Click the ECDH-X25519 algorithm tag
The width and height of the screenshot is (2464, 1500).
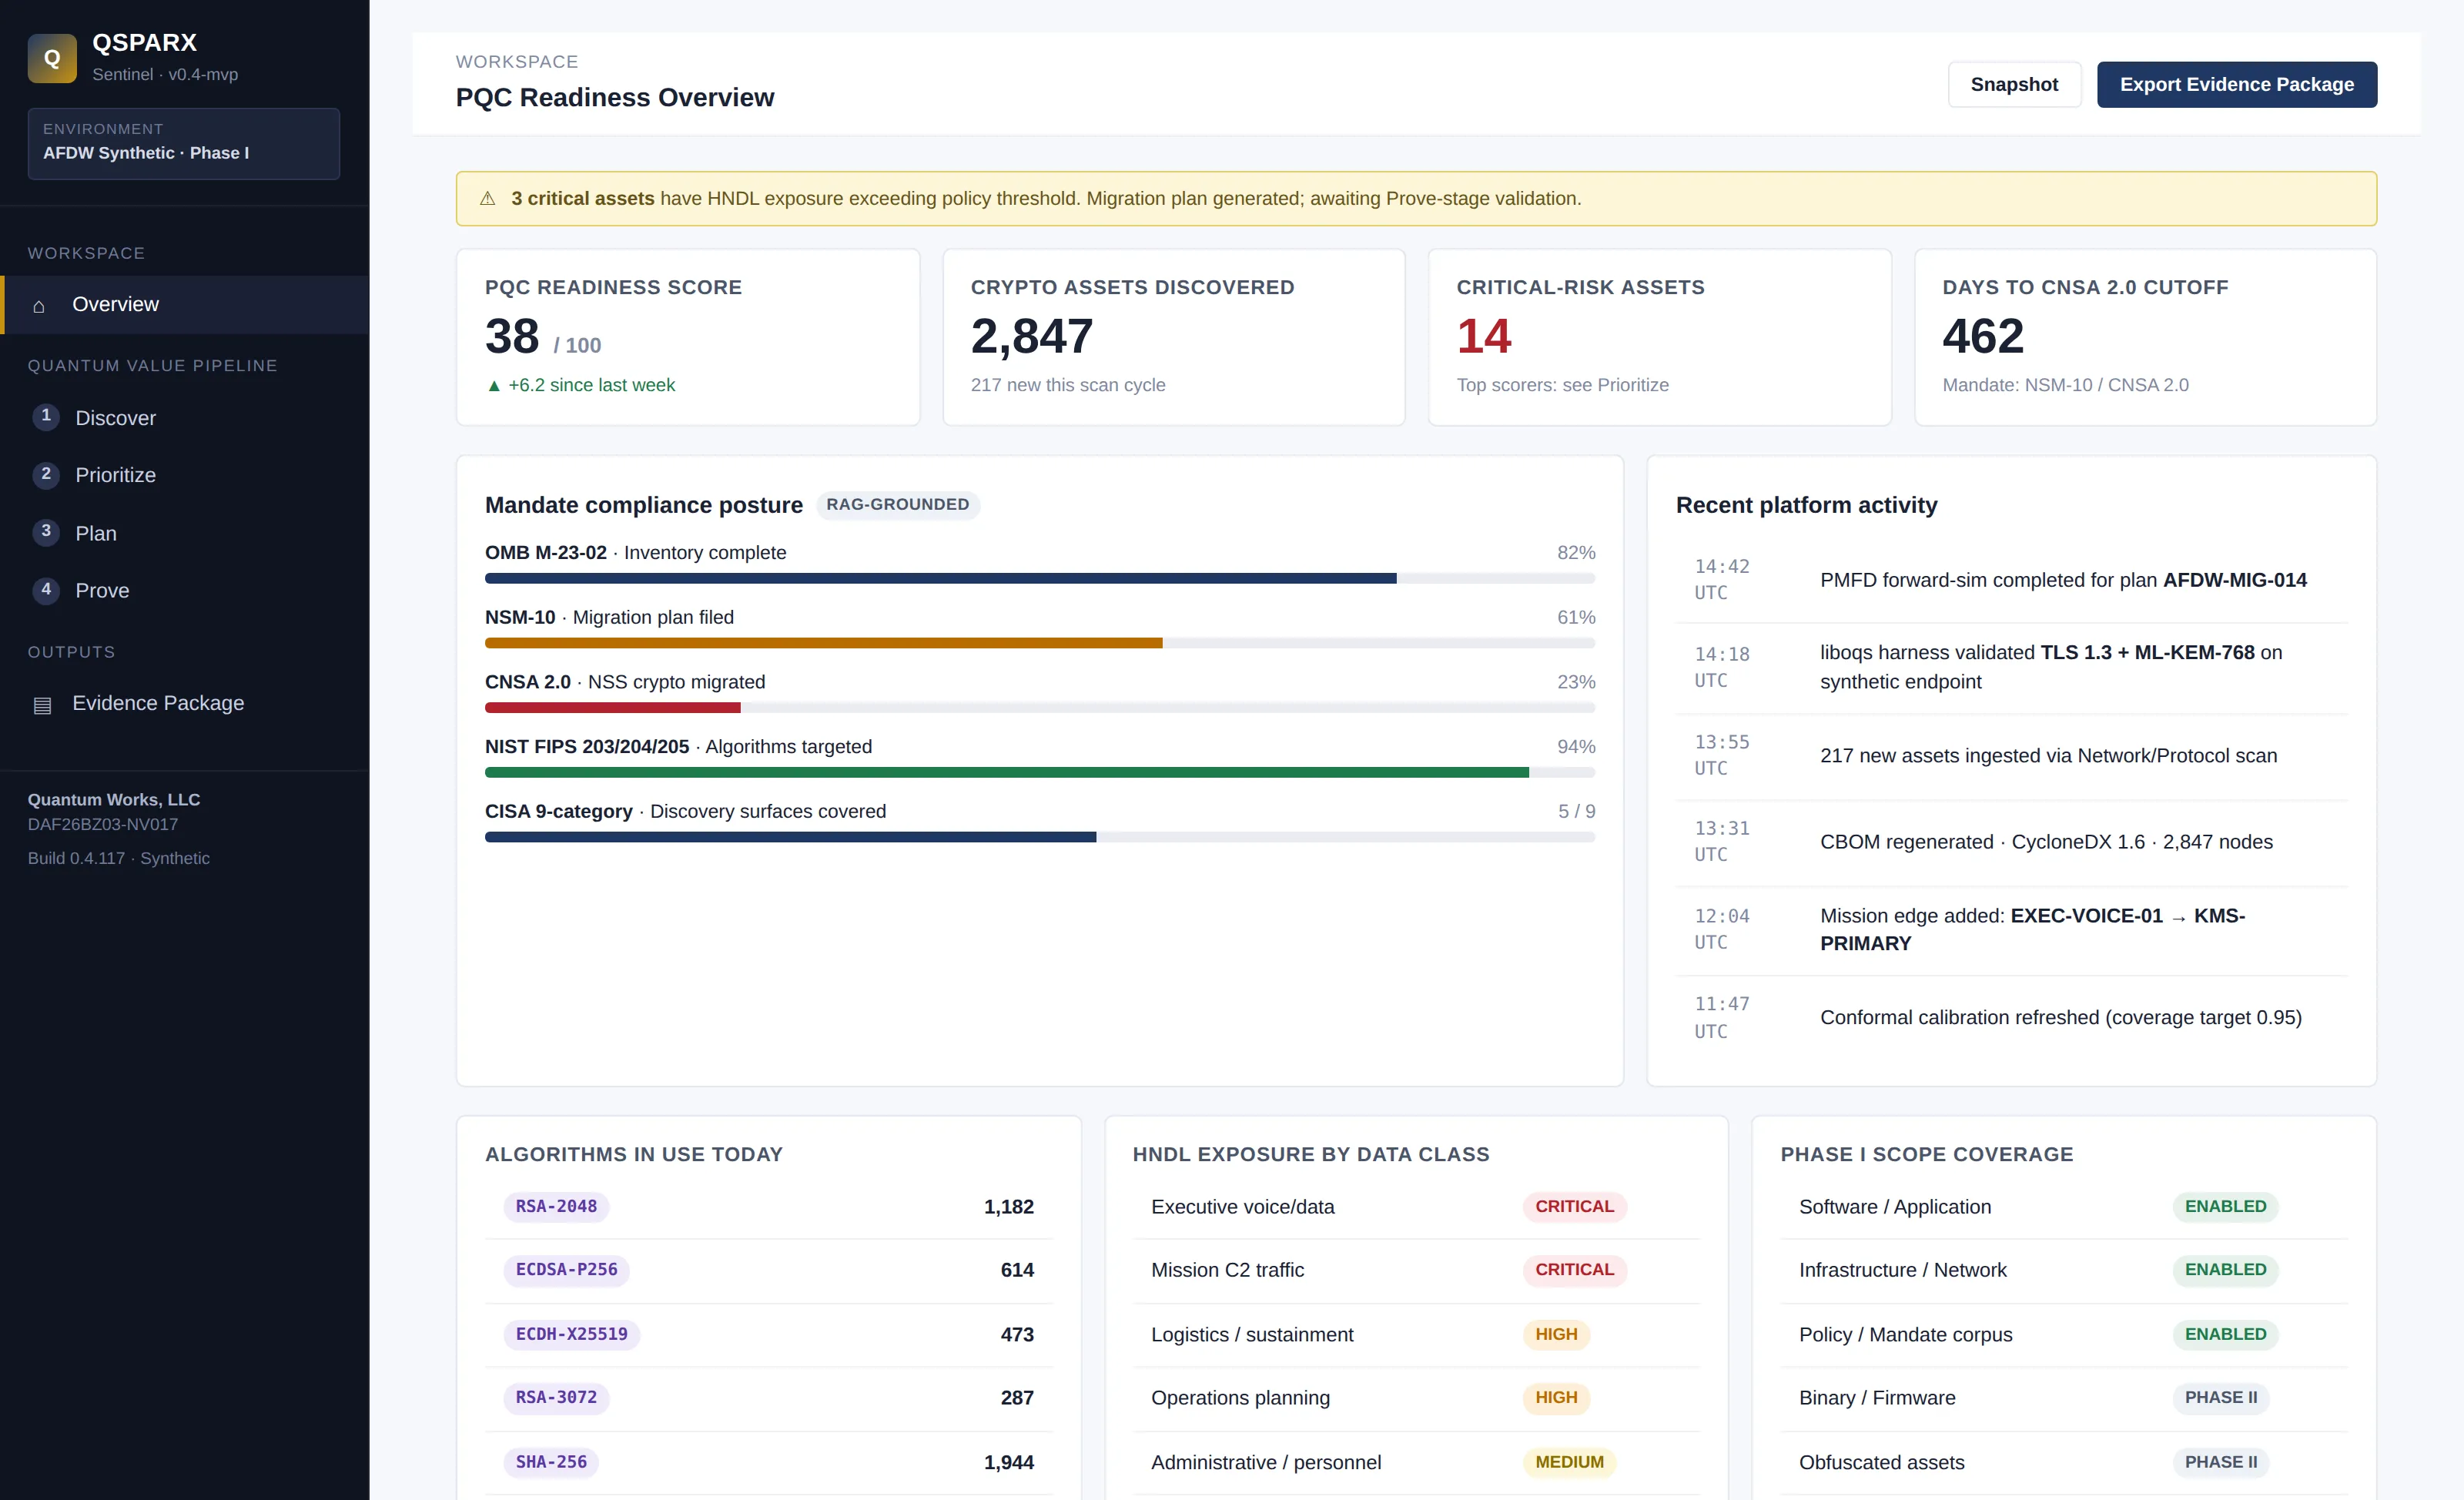pos(571,1334)
